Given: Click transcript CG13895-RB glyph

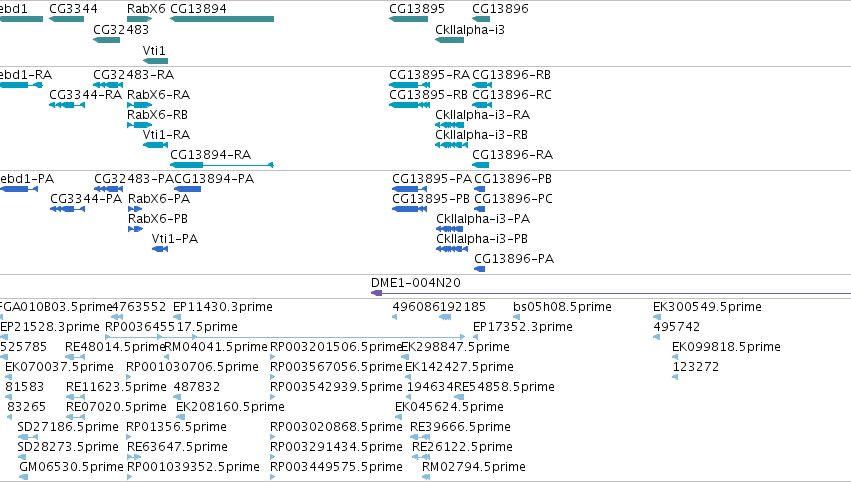Looking at the screenshot, I should [x=410, y=105].
